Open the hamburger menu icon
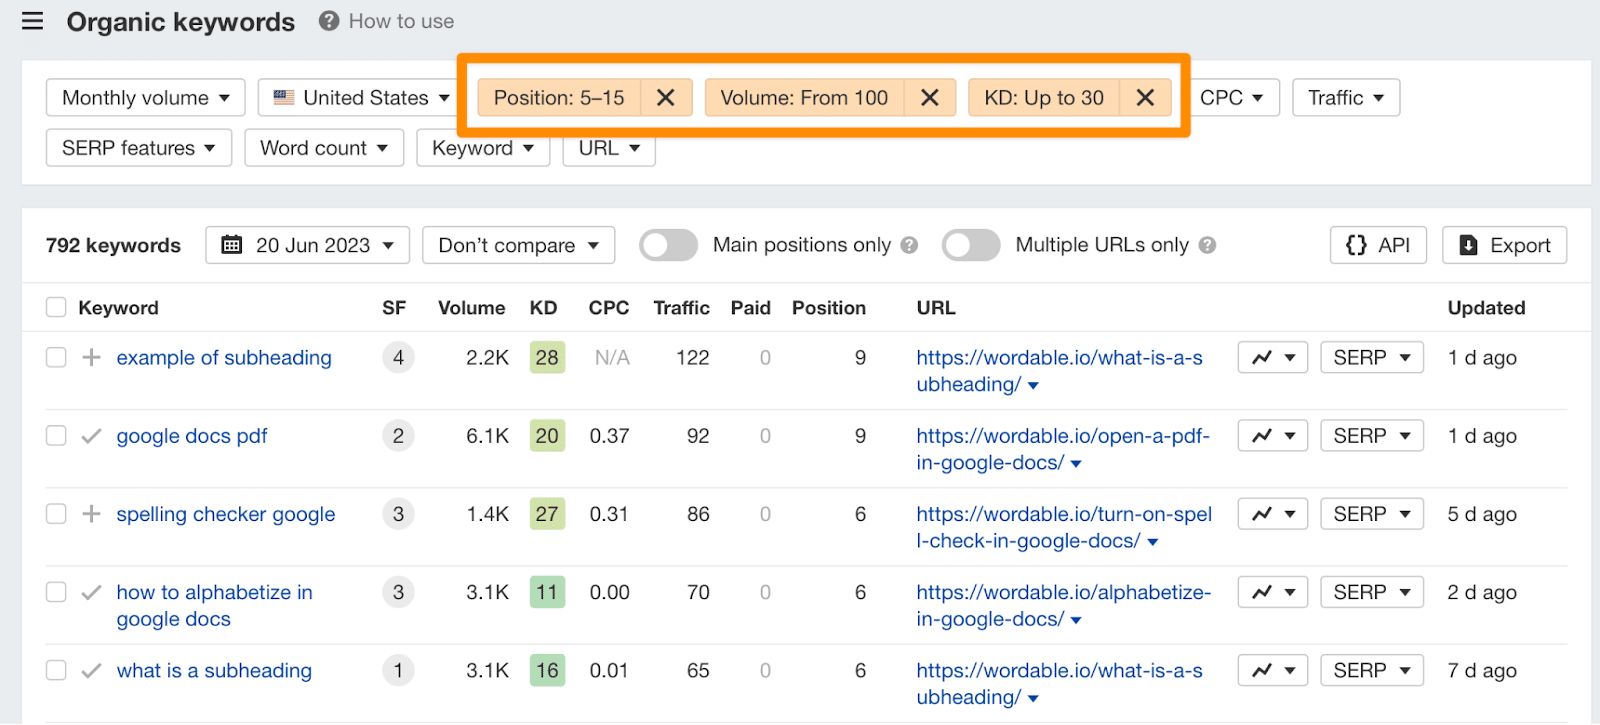Screen dimensions: 1600x725 33,21
